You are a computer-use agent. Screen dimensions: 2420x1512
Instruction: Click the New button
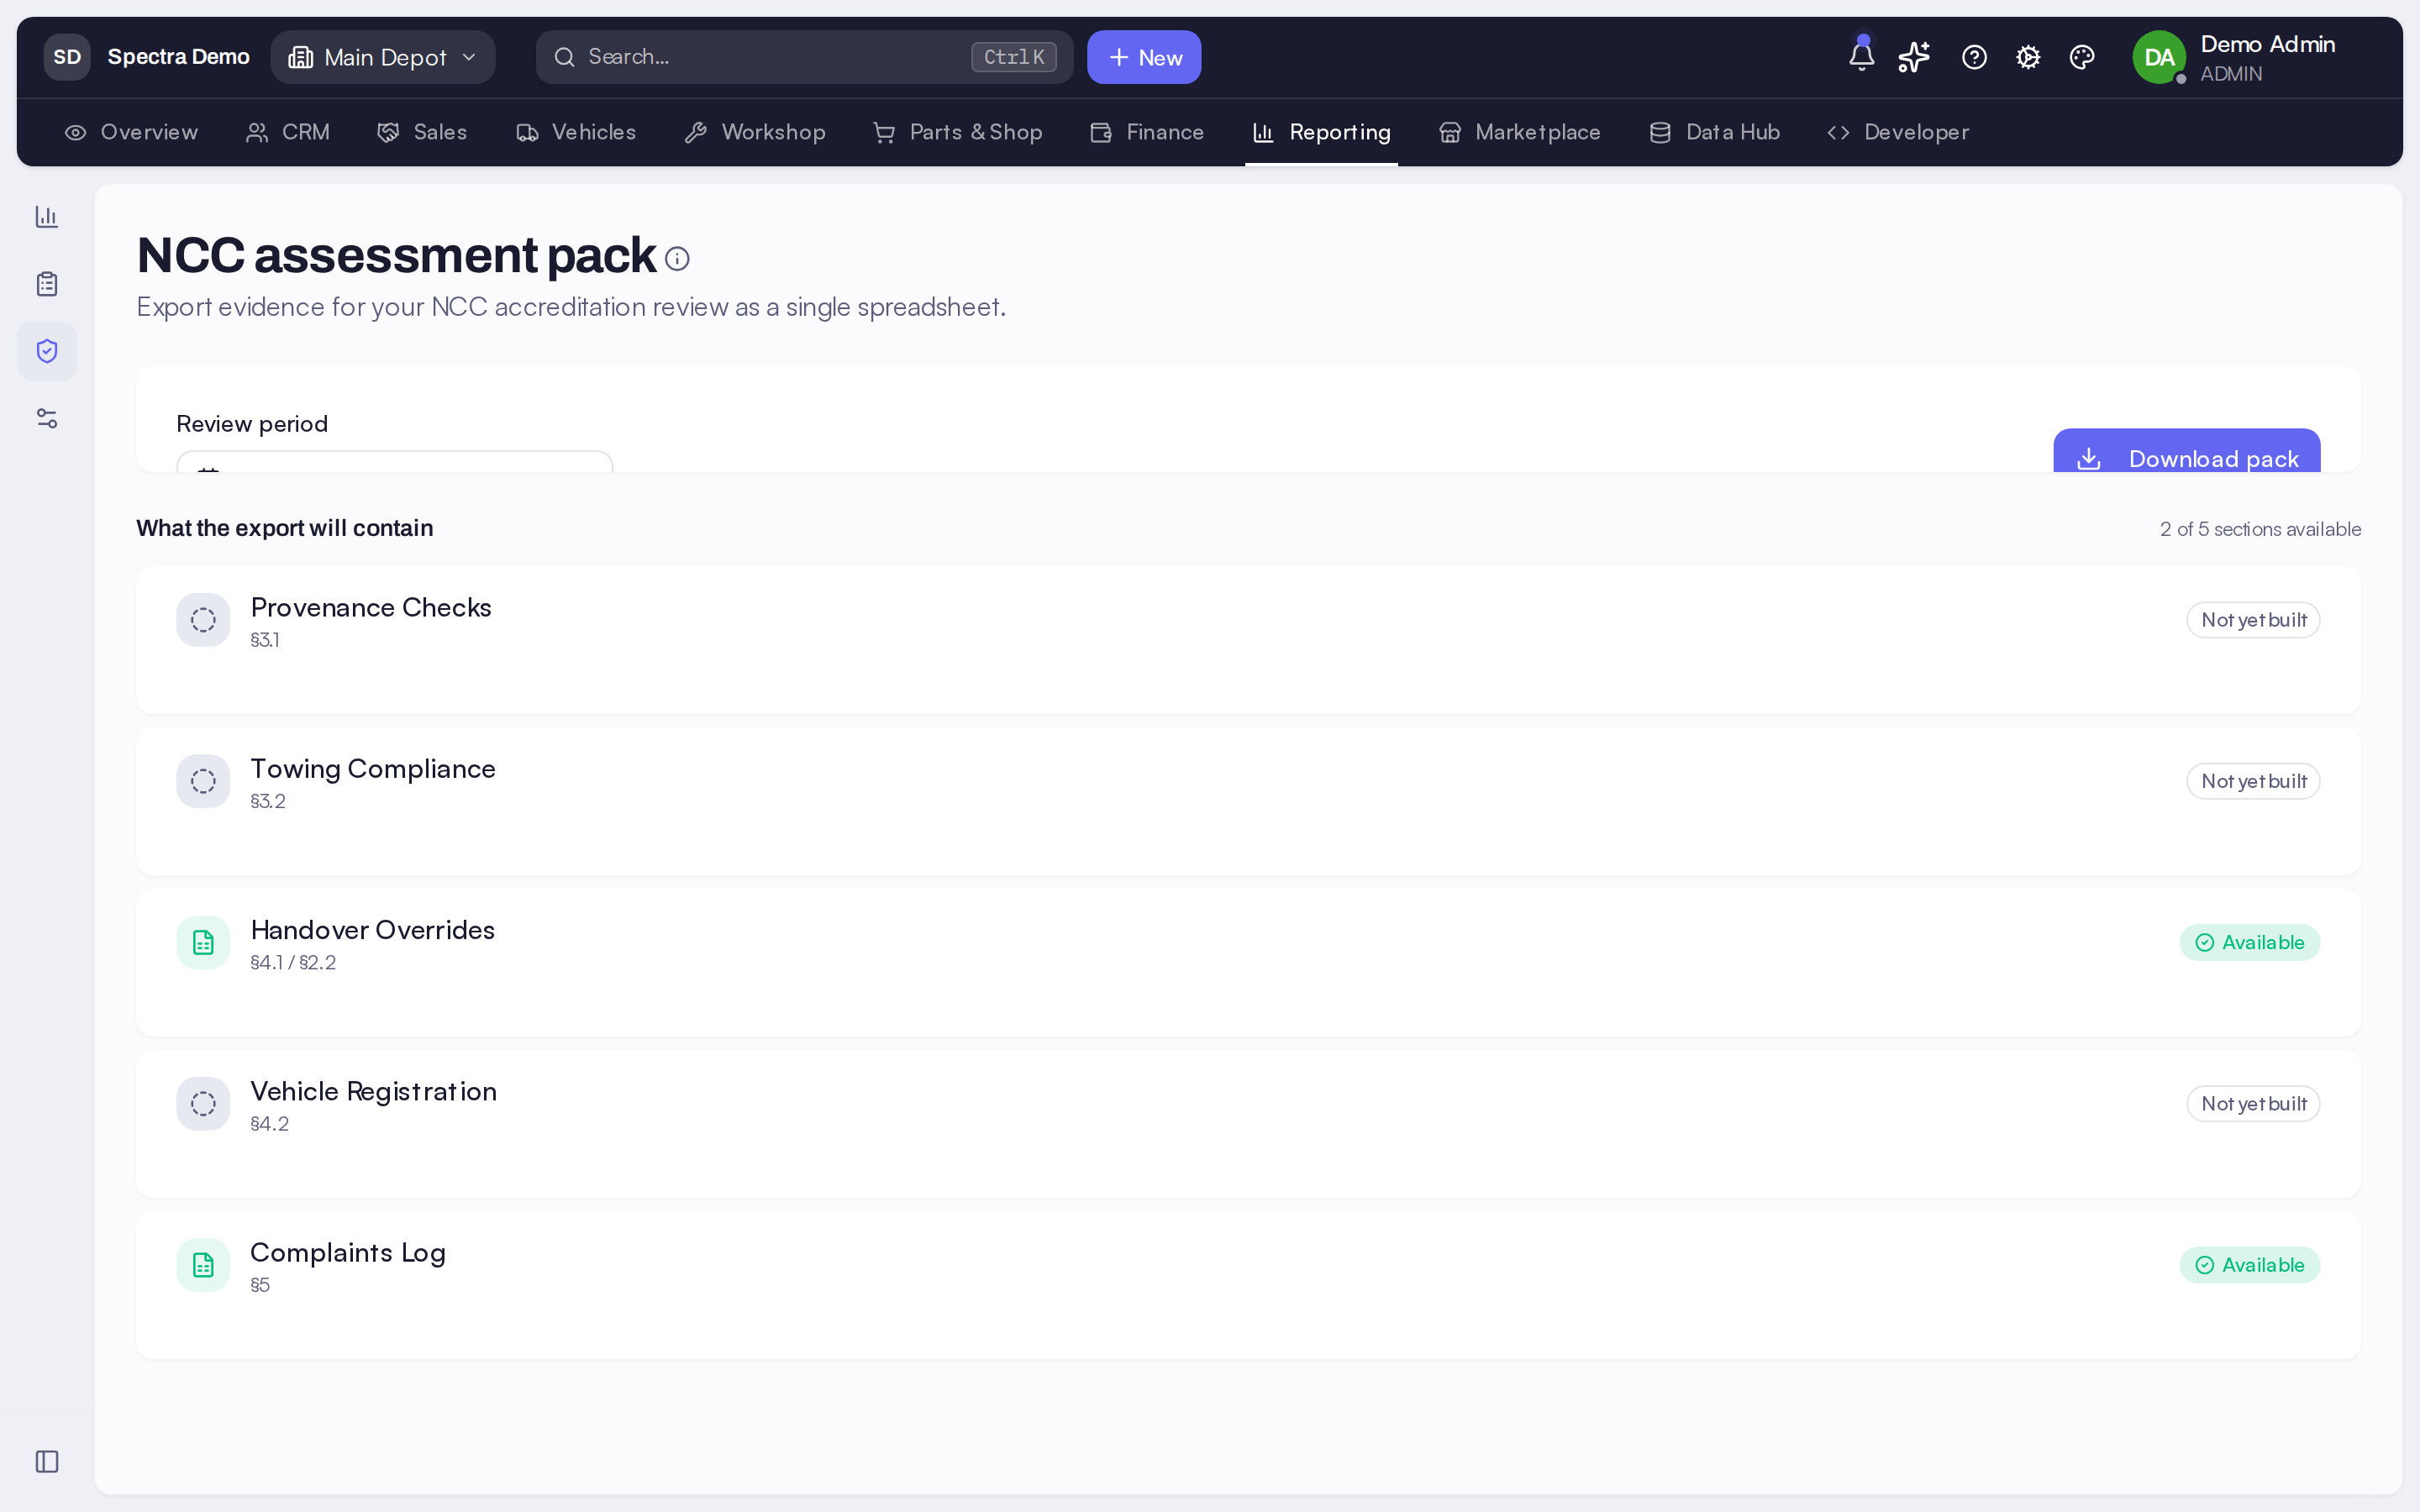(1144, 57)
